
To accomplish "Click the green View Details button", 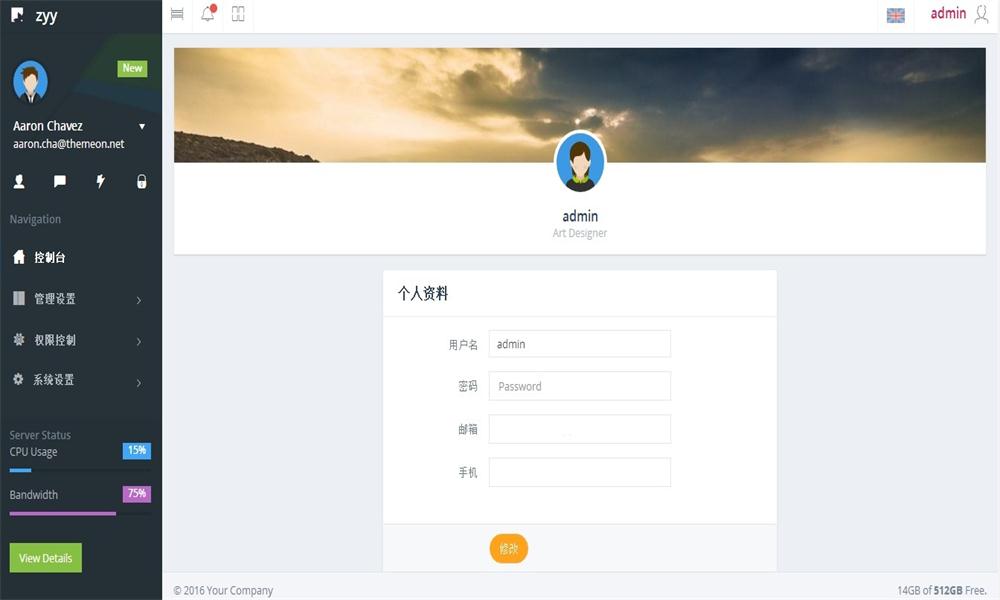I will click(45, 558).
